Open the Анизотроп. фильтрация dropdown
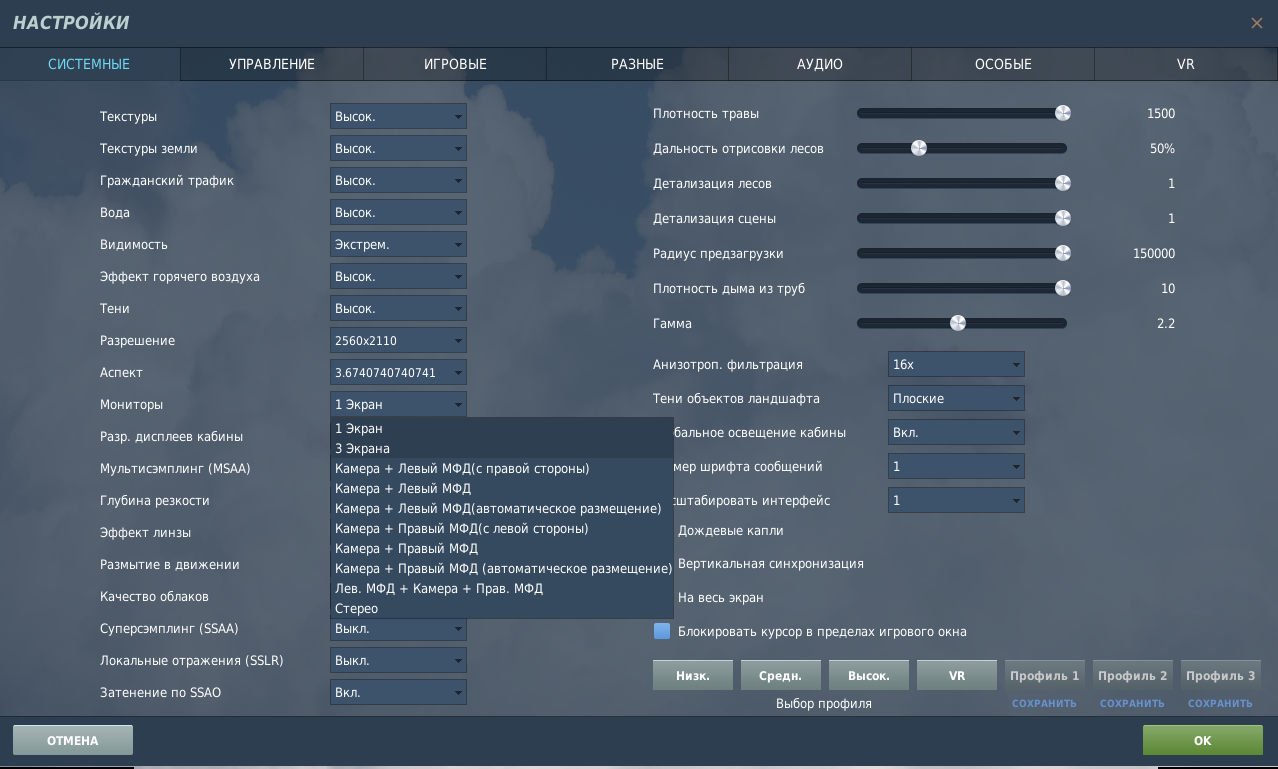The image size is (1278, 769). tap(956, 364)
